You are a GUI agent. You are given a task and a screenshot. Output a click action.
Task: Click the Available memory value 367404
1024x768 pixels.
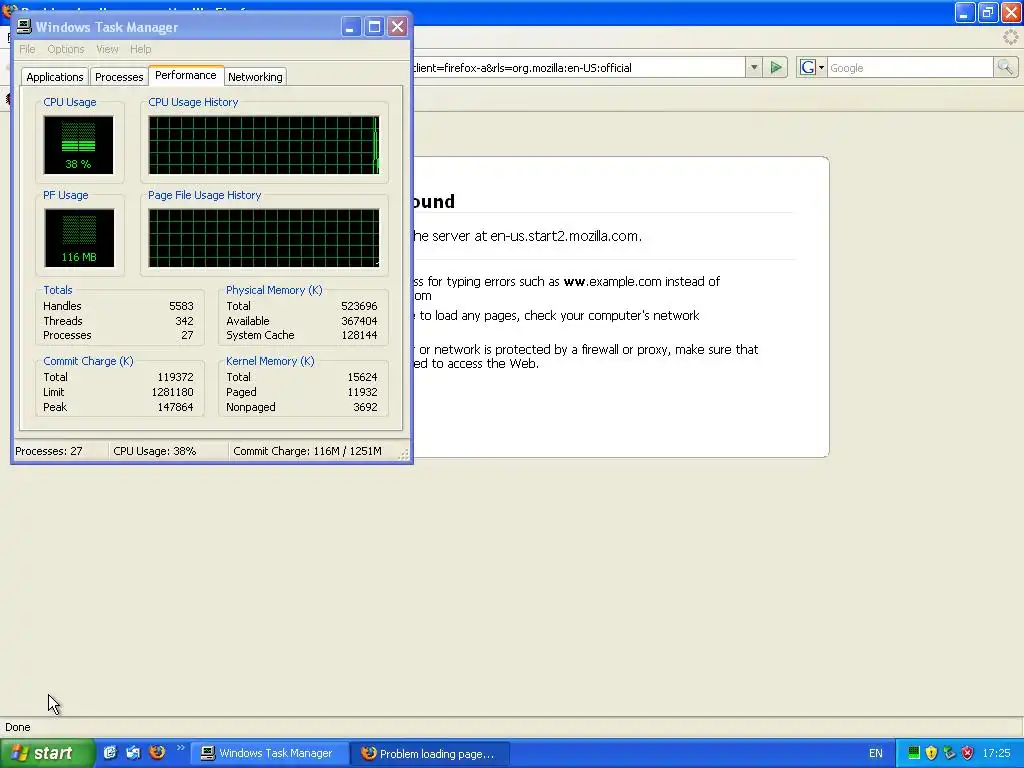click(x=359, y=321)
